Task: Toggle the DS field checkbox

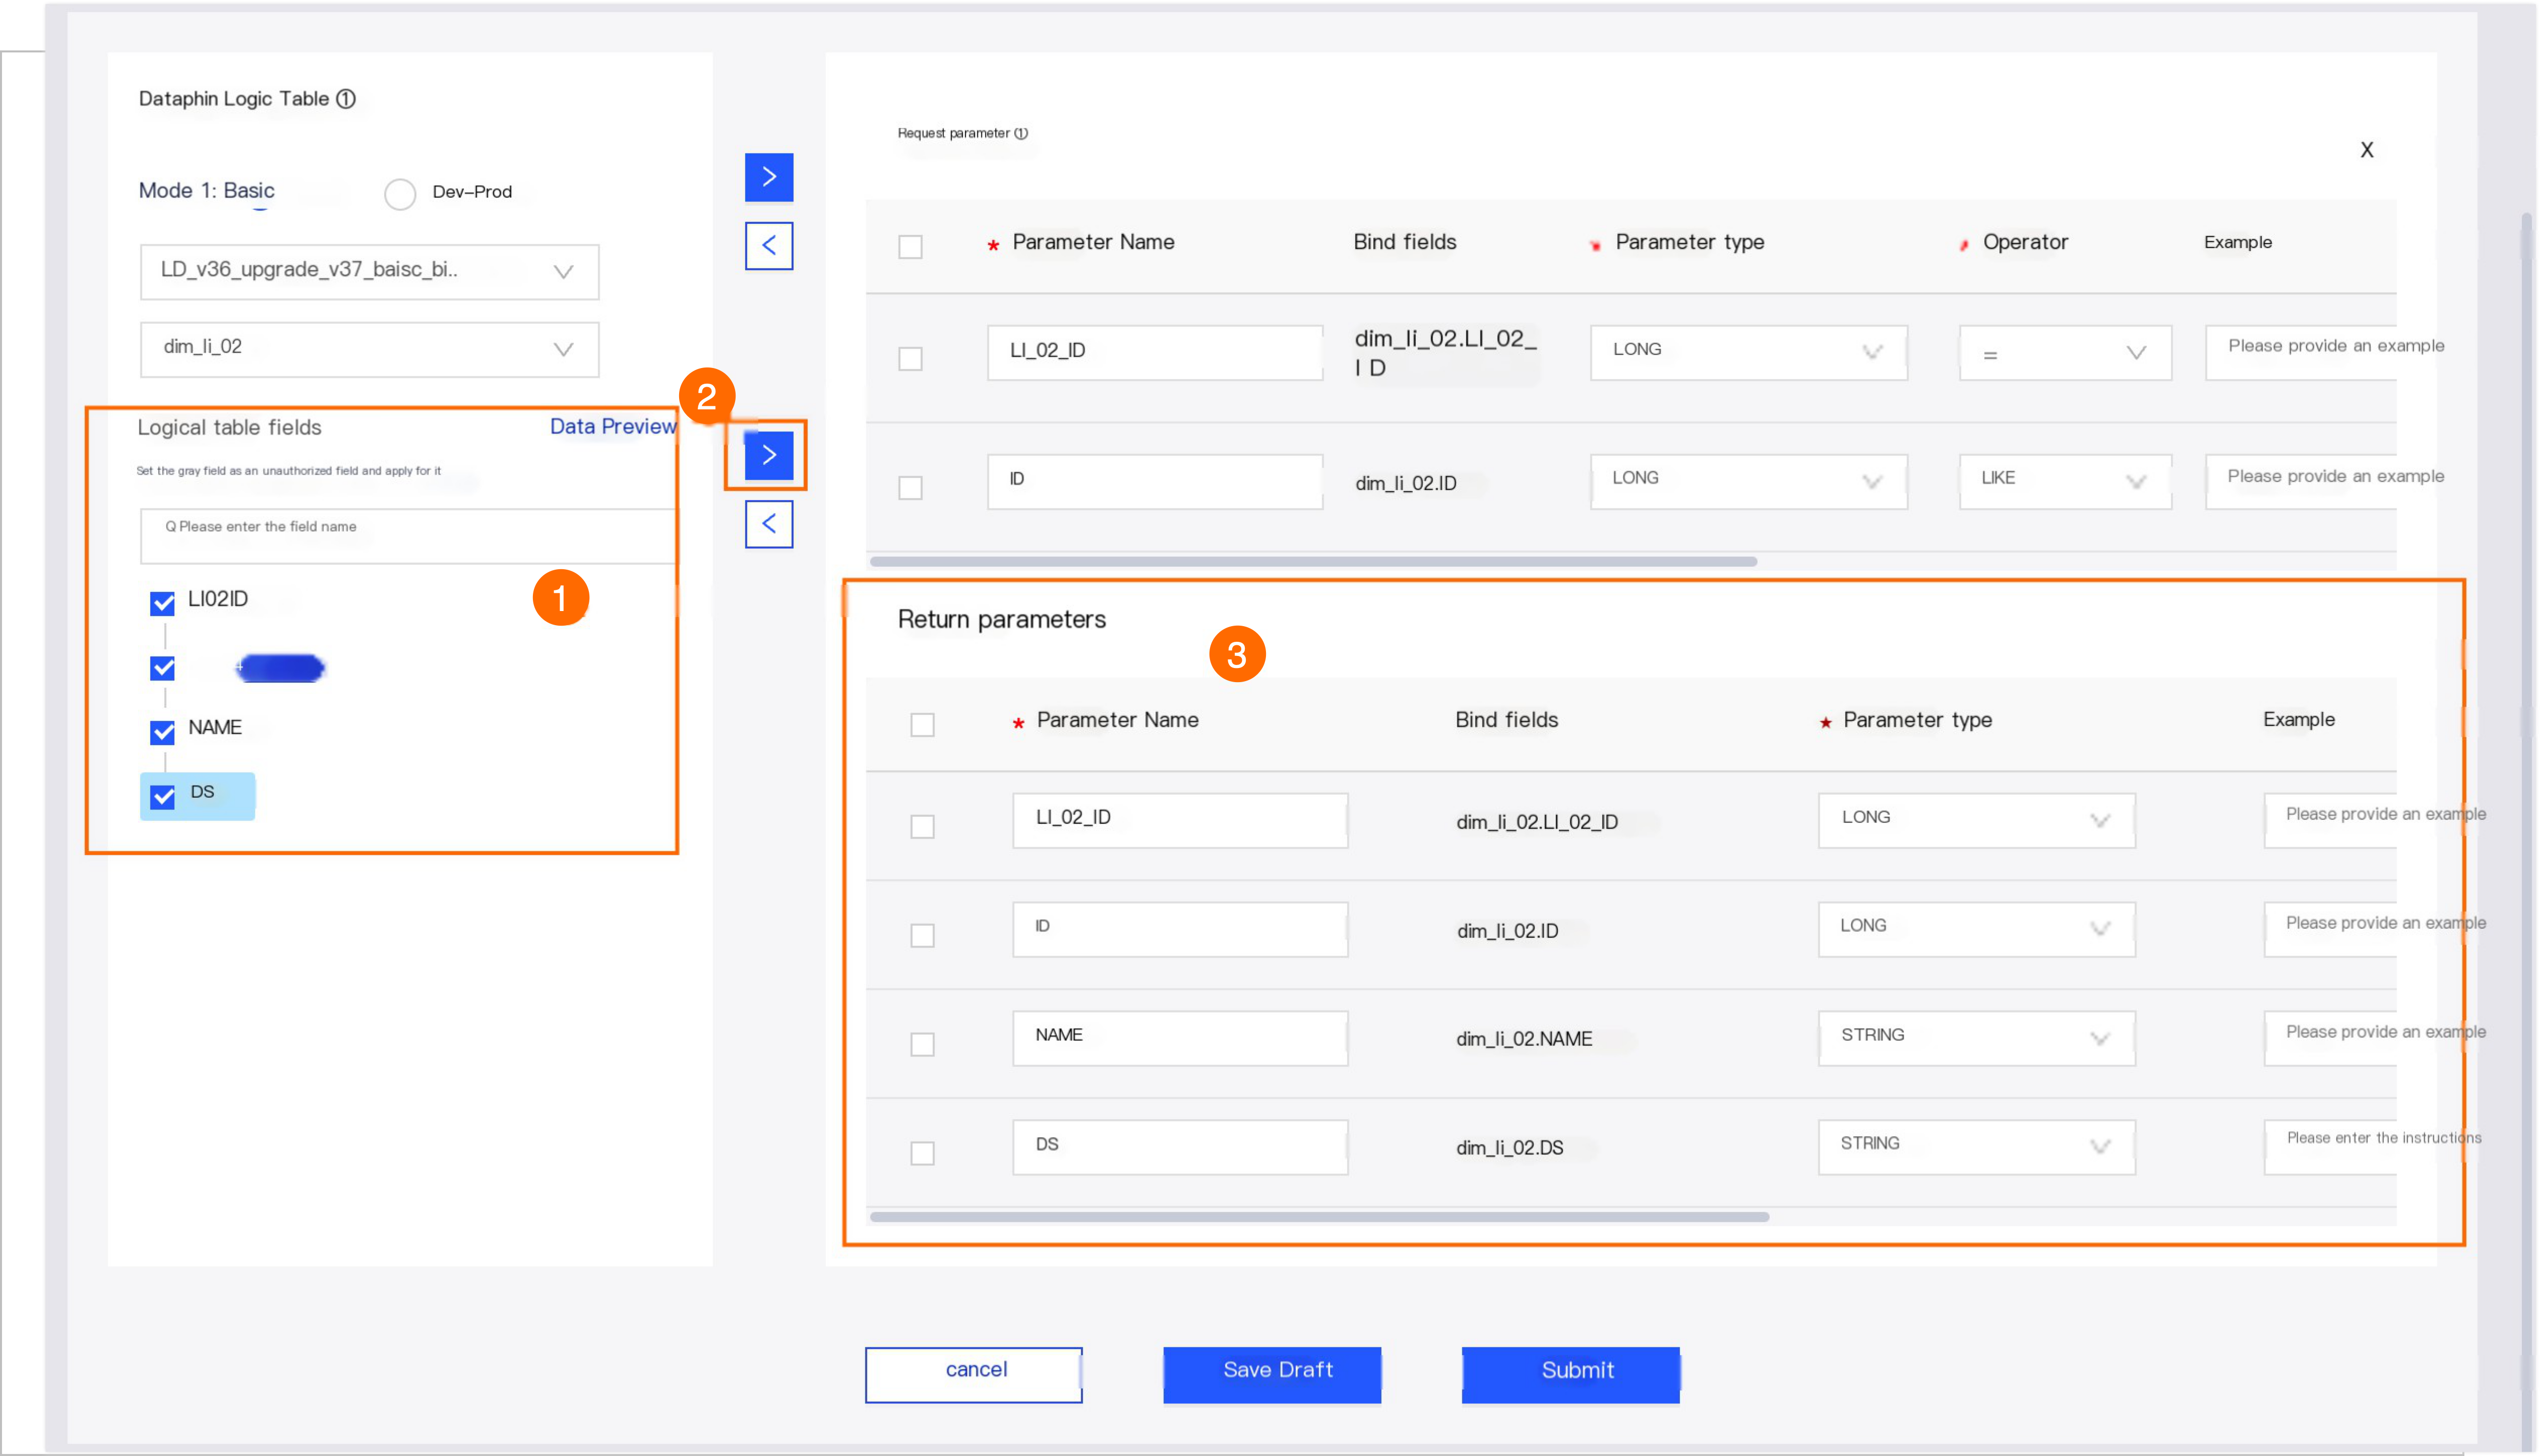Action: pos(163,796)
